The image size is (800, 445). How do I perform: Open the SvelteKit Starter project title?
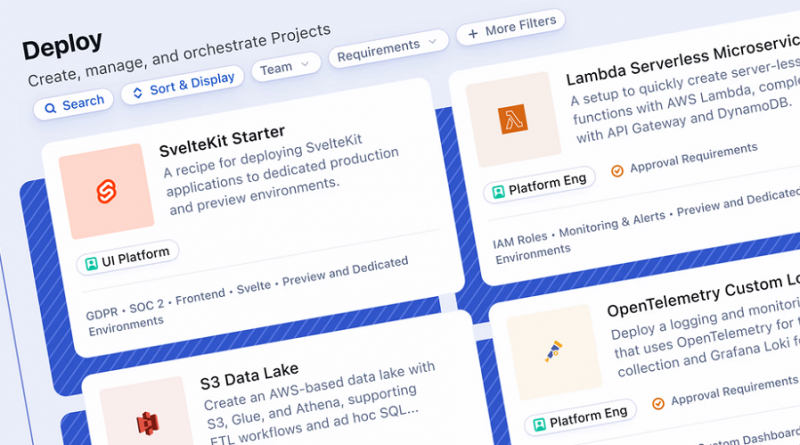point(222,139)
